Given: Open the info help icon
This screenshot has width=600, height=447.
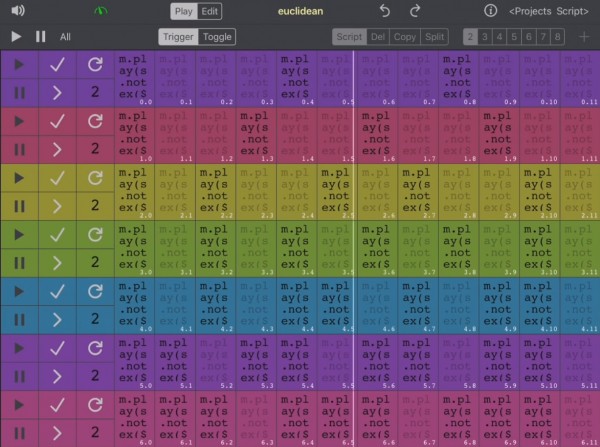Looking at the screenshot, I should [x=490, y=11].
